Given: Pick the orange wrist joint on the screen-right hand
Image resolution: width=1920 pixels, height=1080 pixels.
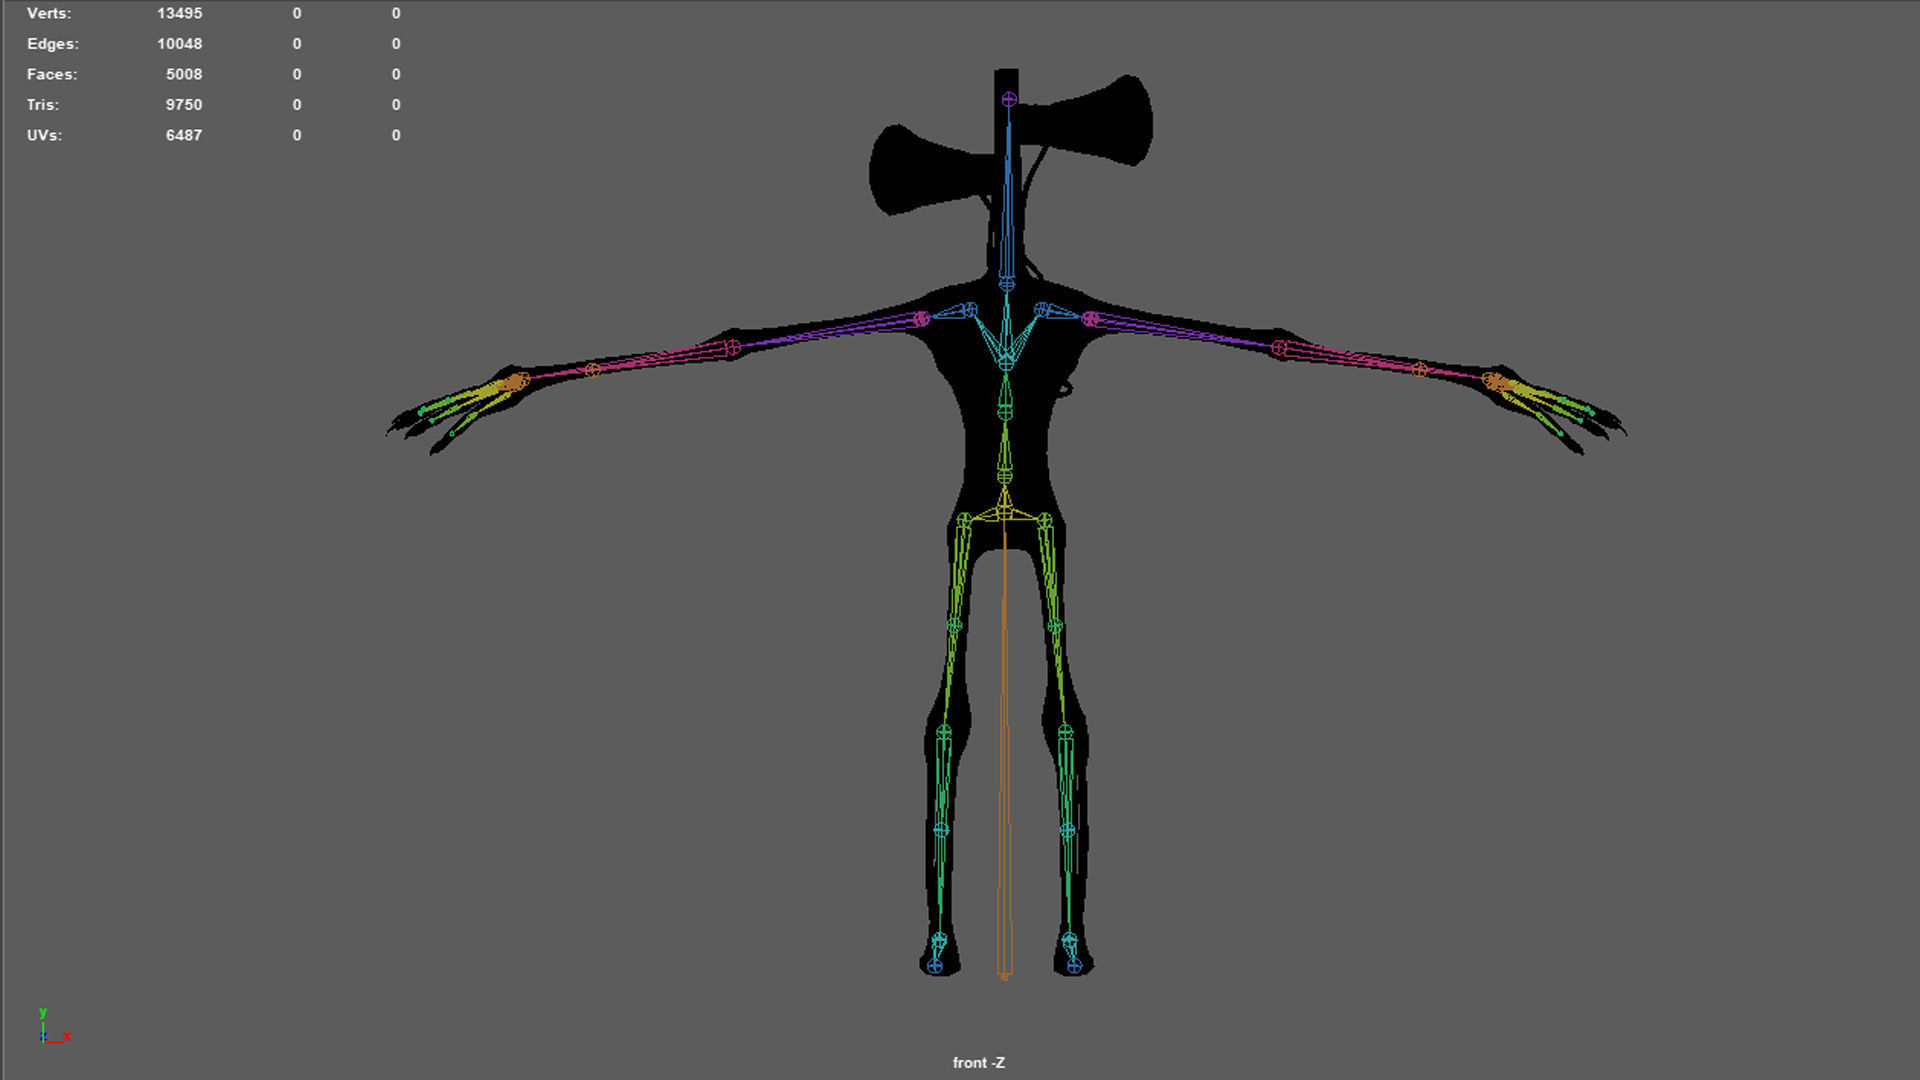Looking at the screenshot, I should [1492, 380].
